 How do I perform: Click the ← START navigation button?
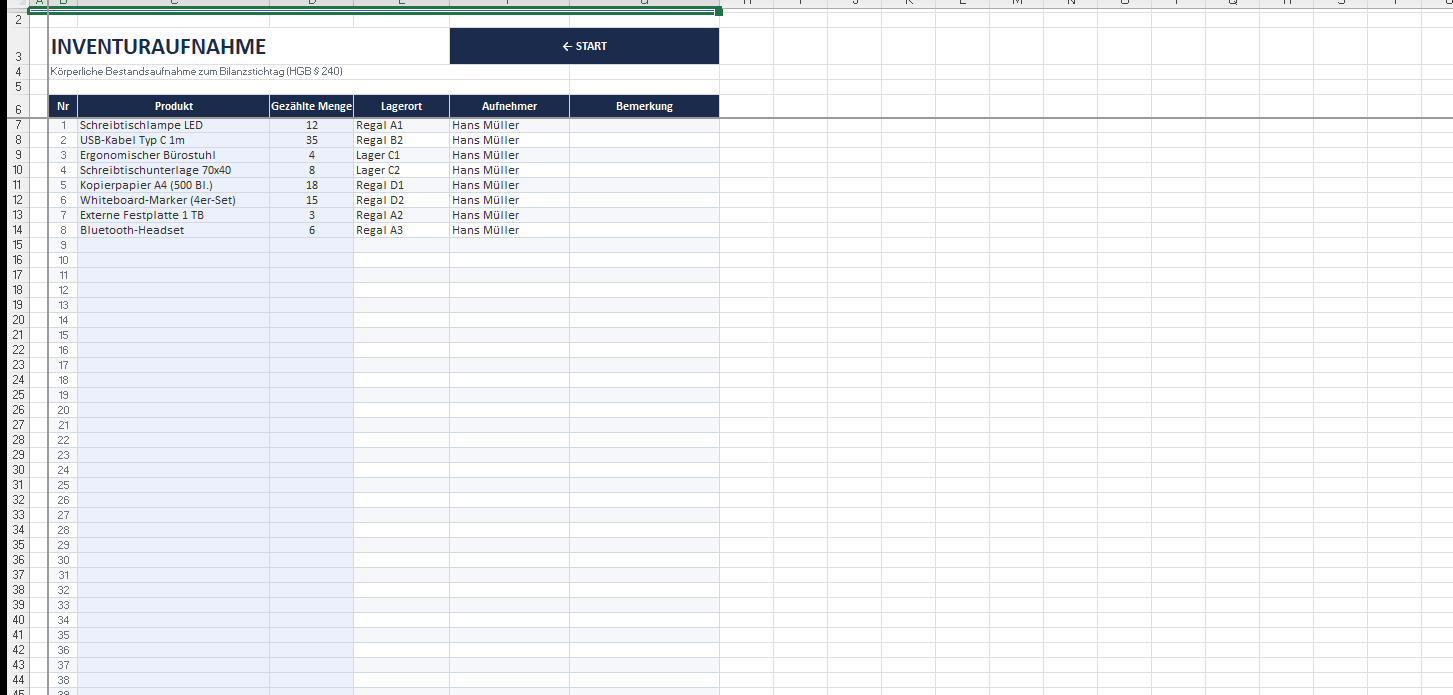tap(584, 46)
